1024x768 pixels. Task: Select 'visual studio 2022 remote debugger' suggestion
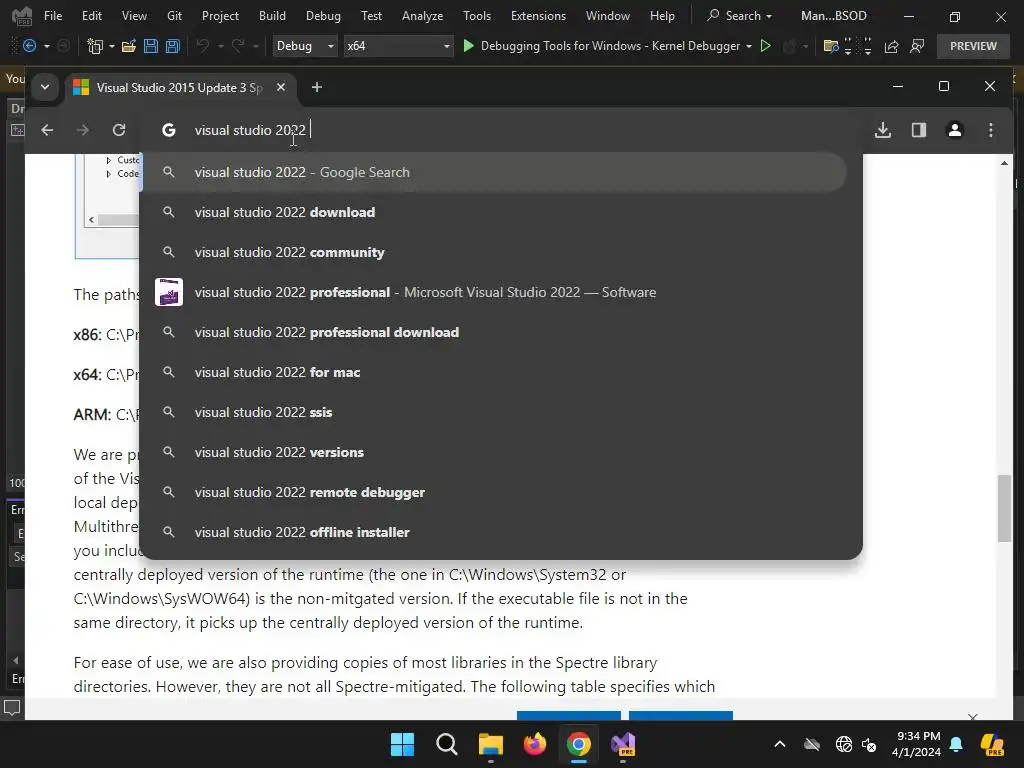[494, 492]
